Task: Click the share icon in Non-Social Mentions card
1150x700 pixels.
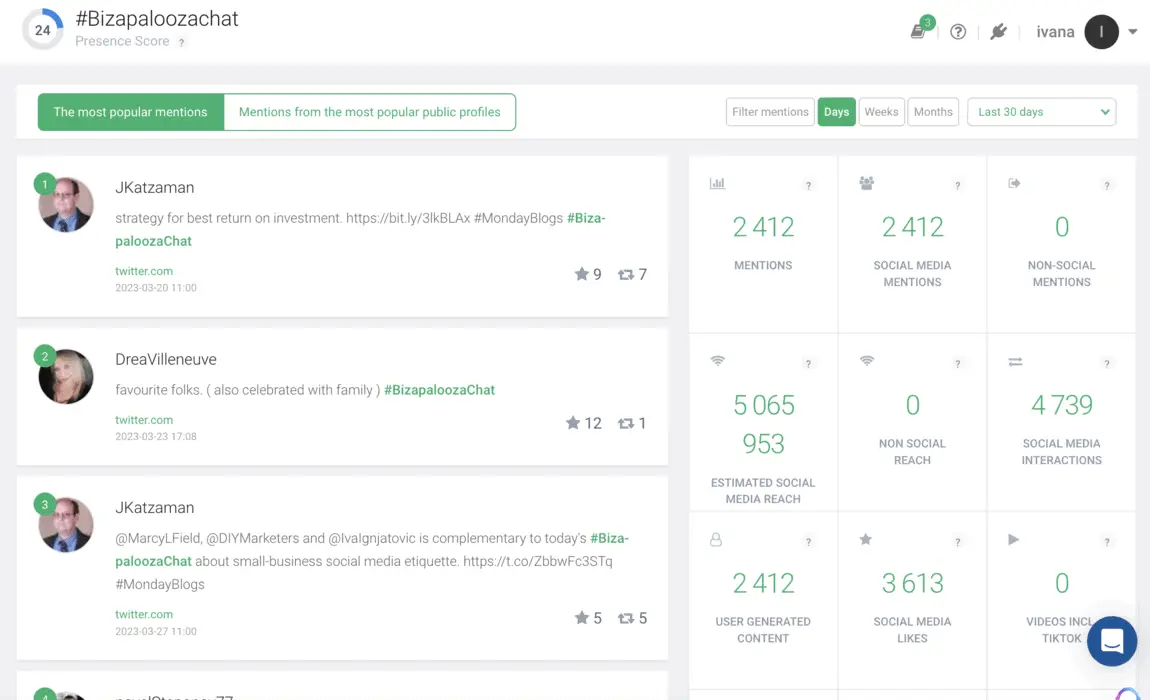Action: point(1014,183)
